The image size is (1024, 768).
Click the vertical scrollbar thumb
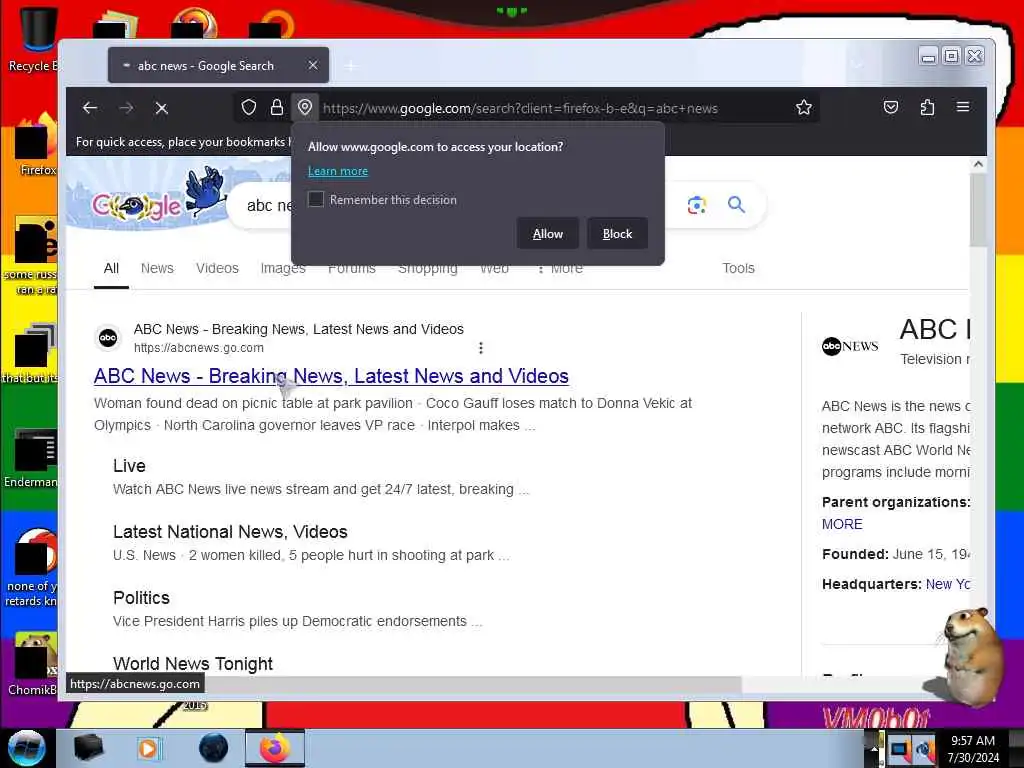pos(978,210)
